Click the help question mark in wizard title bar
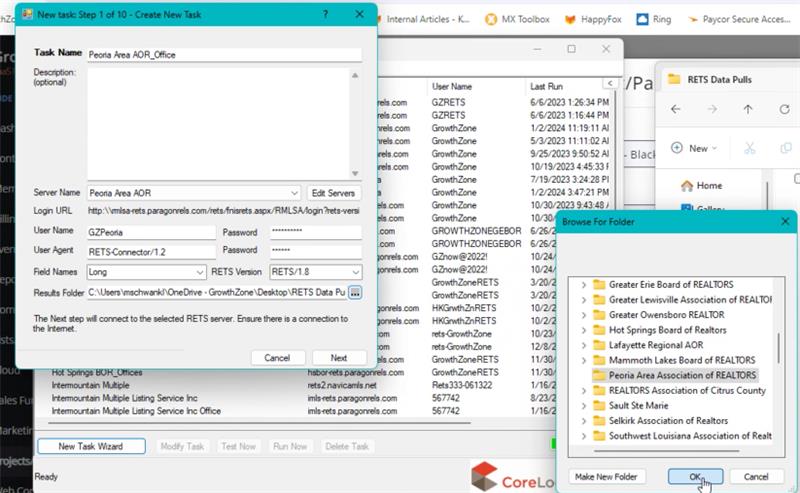 tap(325, 15)
